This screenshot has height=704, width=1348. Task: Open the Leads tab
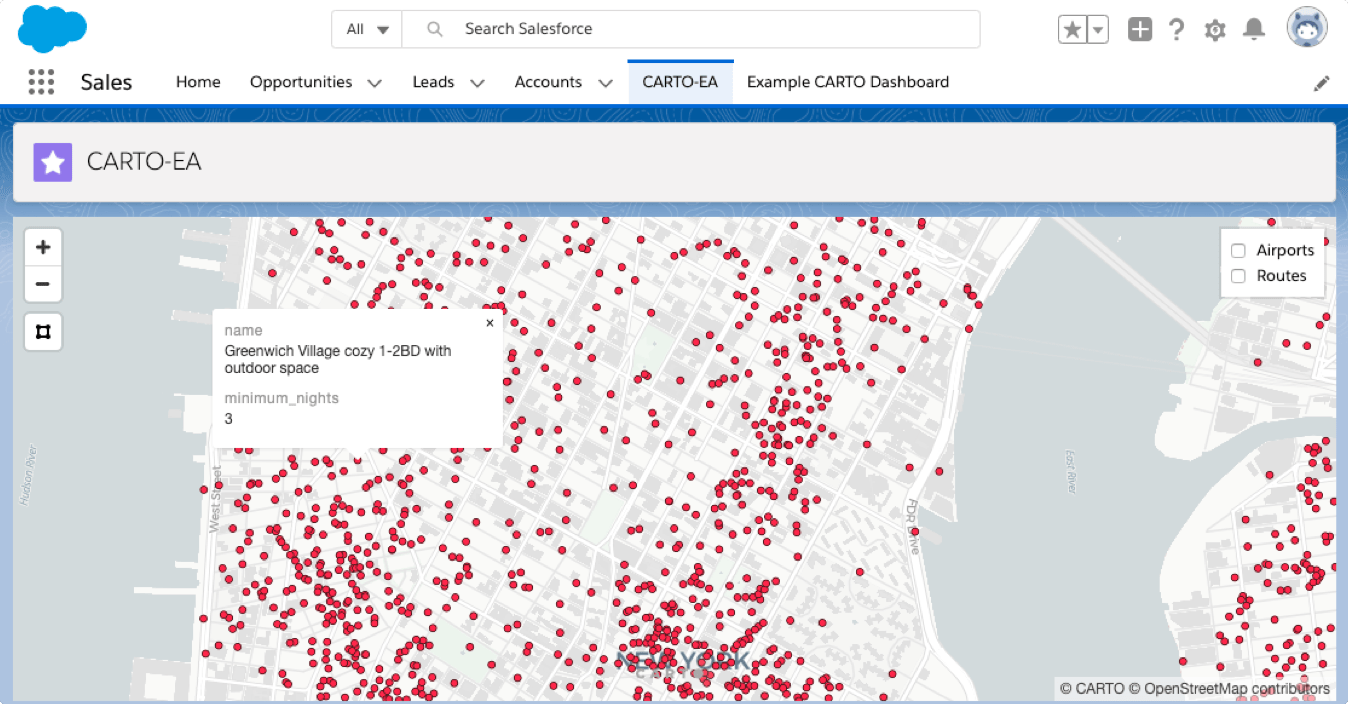click(433, 82)
